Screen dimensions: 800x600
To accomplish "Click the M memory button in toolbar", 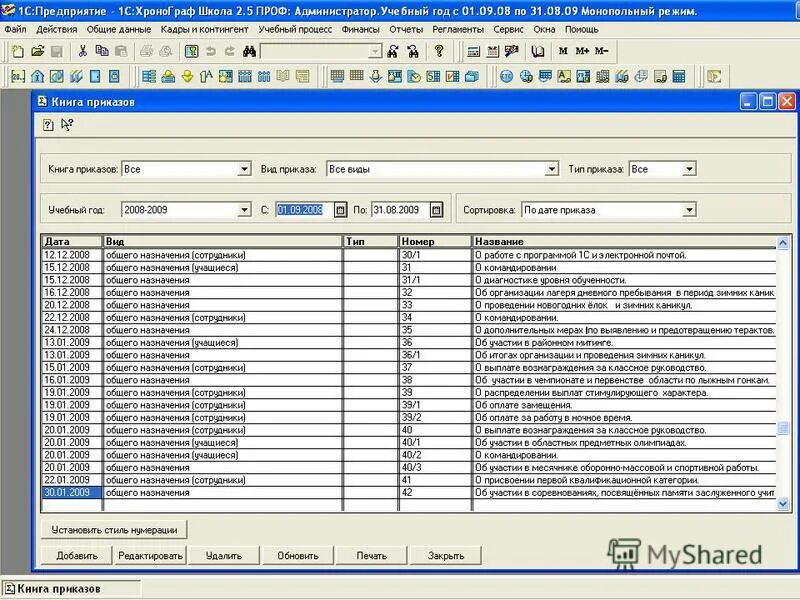I will click(x=563, y=51).
